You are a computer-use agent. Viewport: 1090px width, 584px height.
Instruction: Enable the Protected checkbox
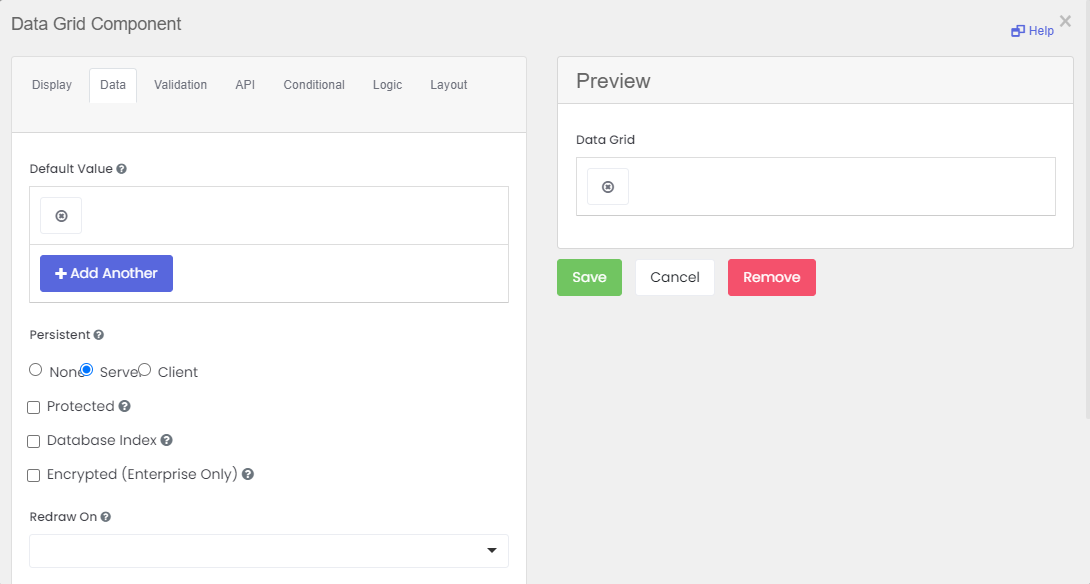pyautogui.click(x=34, y=407)
